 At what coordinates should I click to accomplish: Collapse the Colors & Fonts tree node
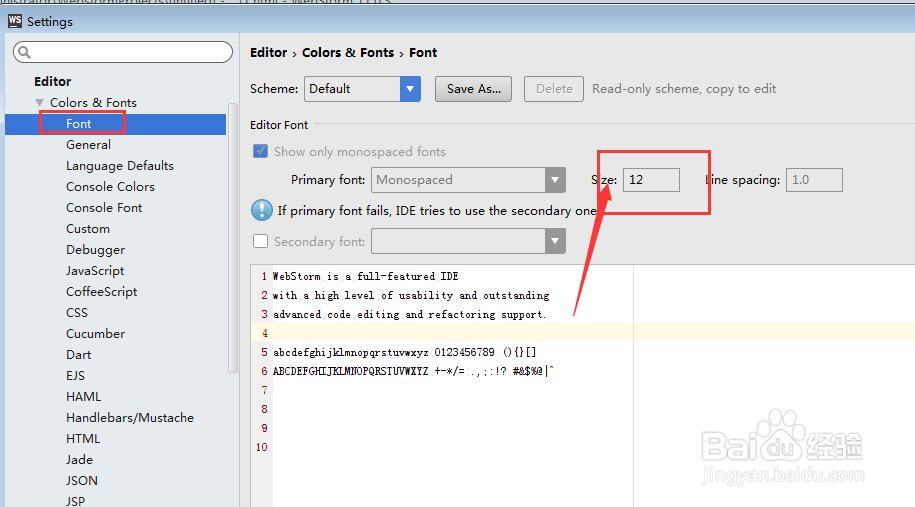tap(39, 103)
